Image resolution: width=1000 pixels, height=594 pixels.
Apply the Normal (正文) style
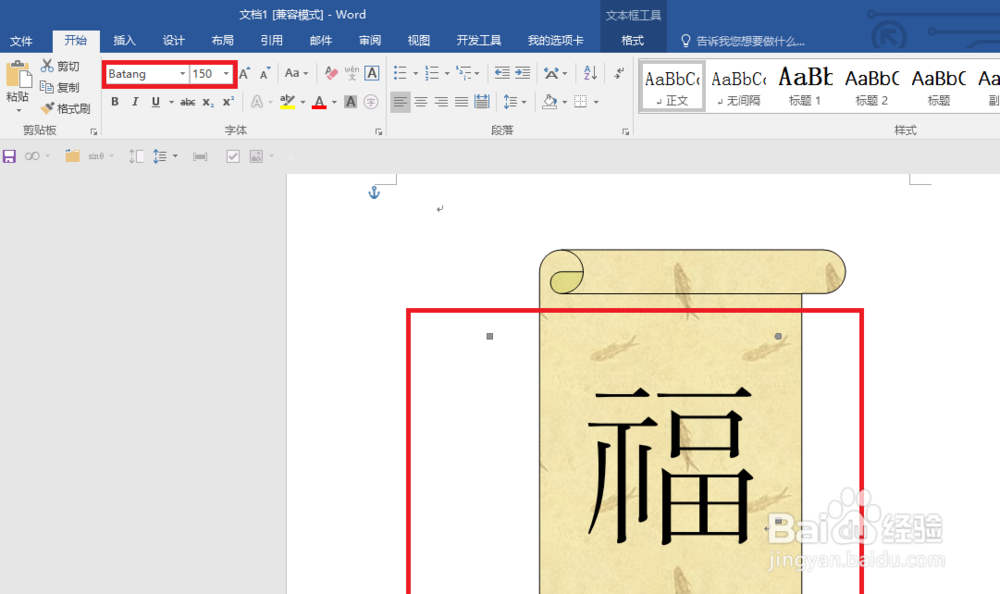[672, 87]
